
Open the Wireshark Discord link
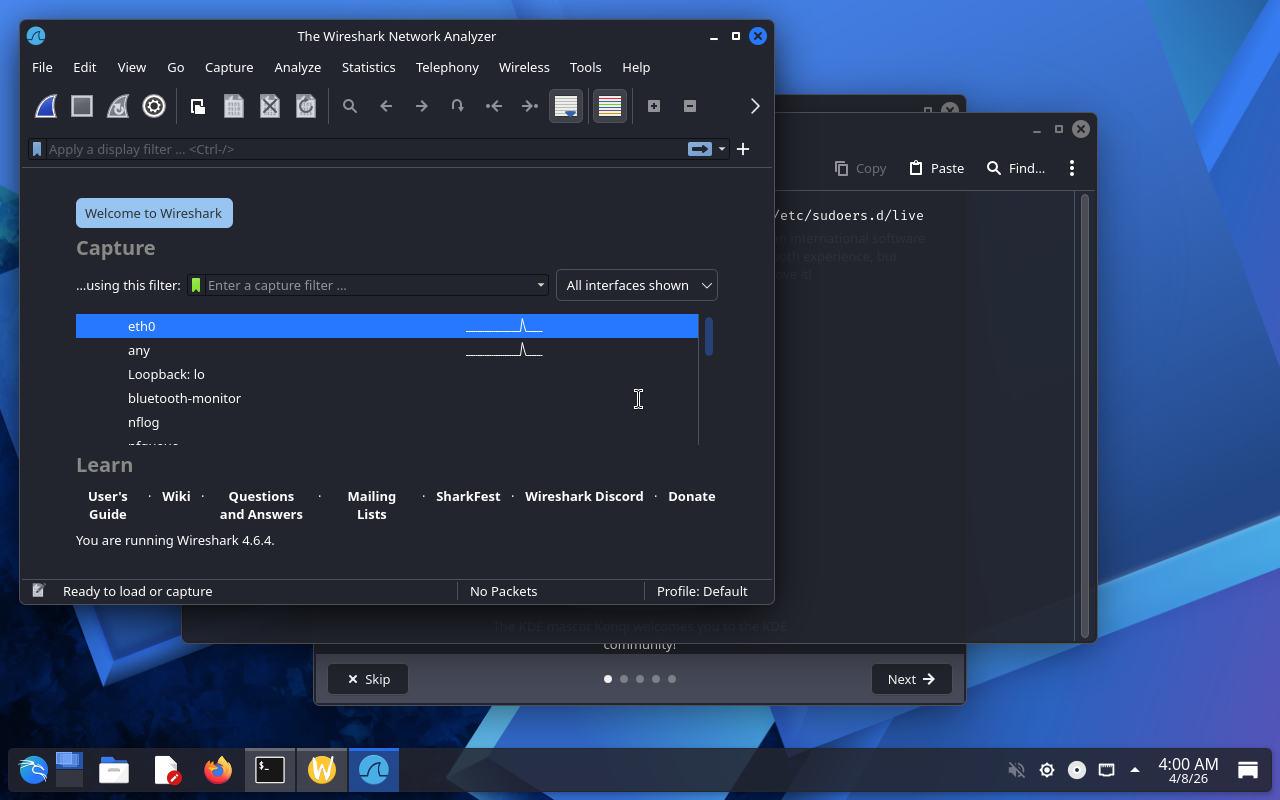584,496
